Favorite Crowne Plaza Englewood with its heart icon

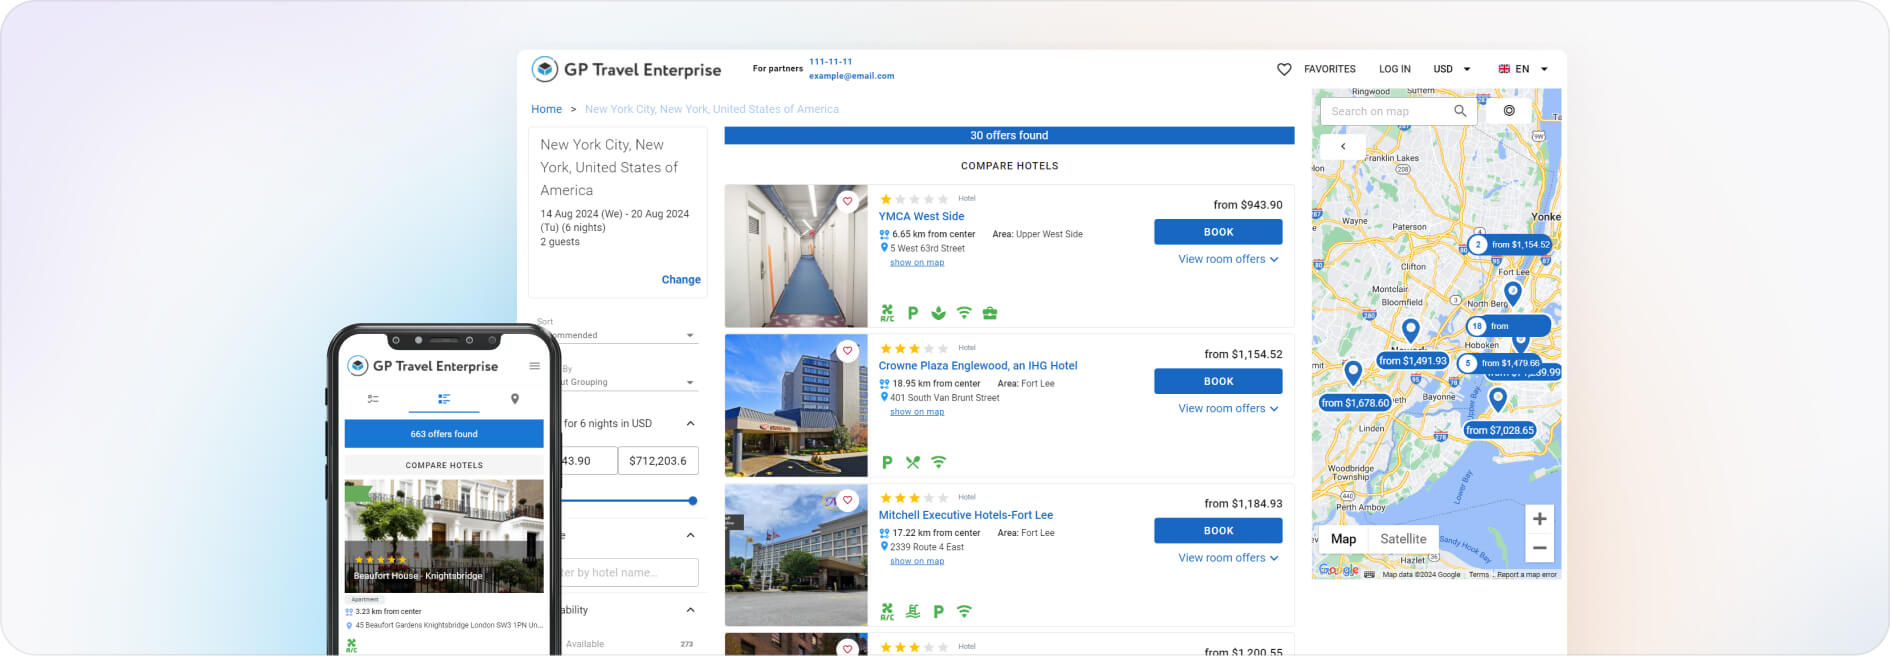coord(848,351)
